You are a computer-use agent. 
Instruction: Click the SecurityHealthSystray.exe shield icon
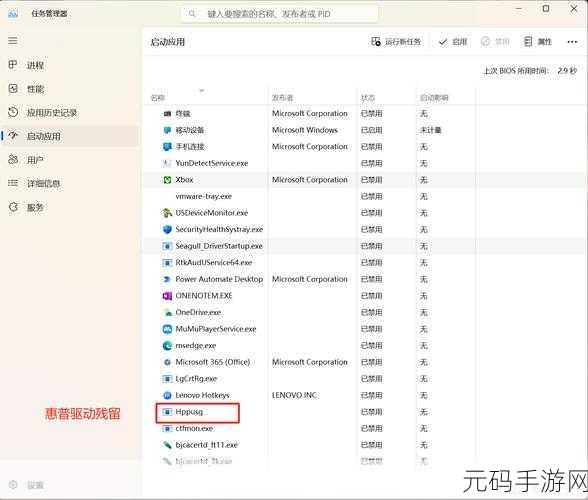(167, 230)
